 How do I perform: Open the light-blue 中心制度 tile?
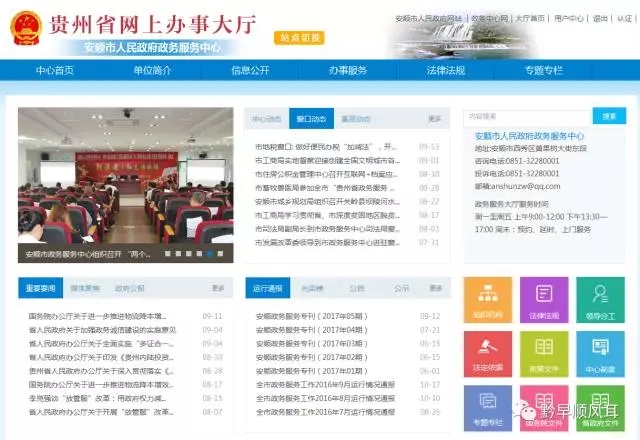(x=600, y=354)
